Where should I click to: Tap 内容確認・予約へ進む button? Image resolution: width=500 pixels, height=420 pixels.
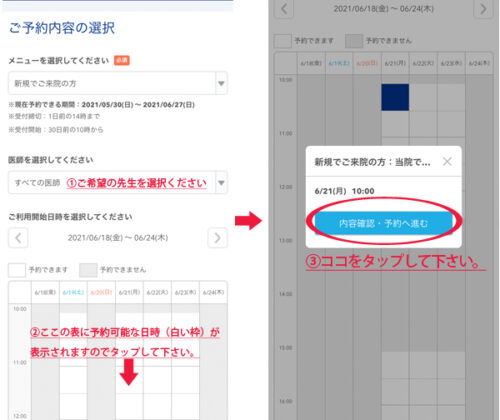(x=383, y=223)
